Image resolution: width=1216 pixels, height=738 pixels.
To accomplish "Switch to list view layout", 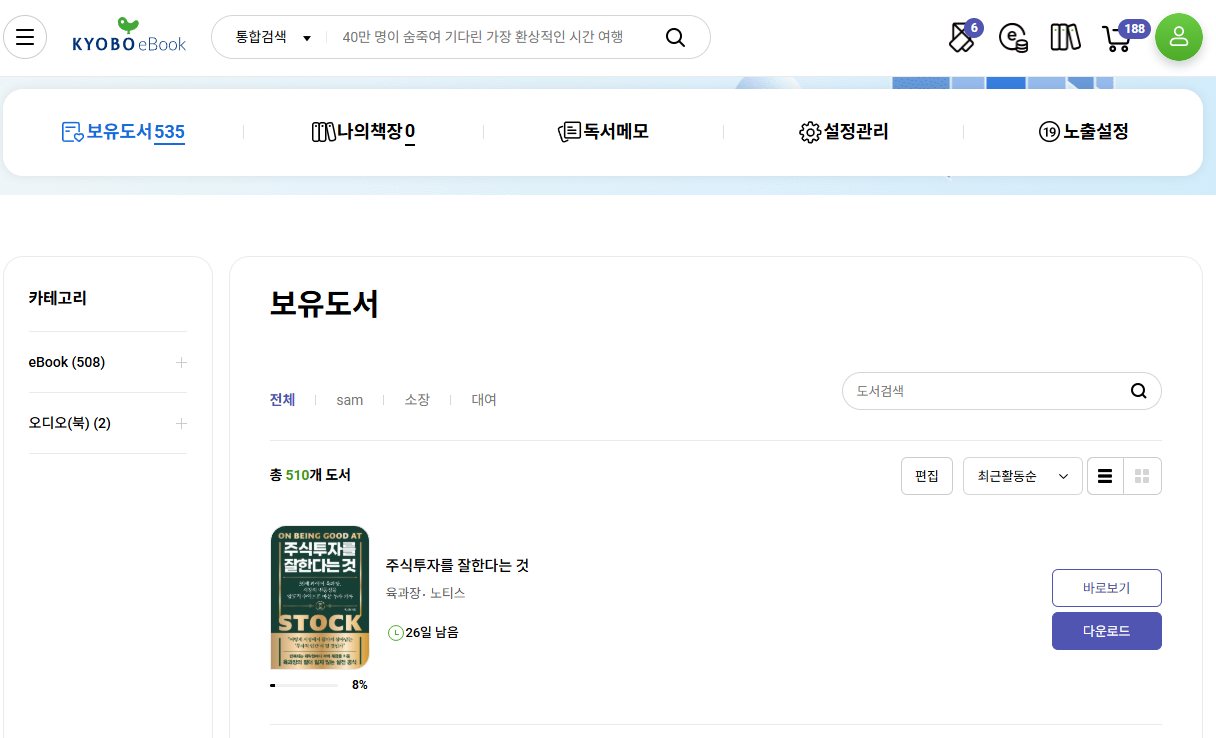I will point(1105,476).
